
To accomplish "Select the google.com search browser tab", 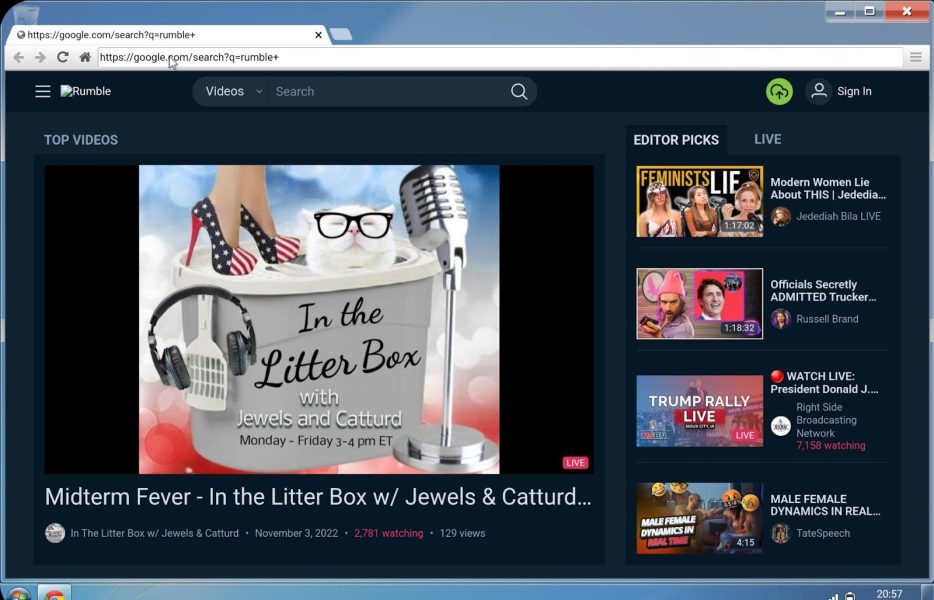I will [166, 35].
